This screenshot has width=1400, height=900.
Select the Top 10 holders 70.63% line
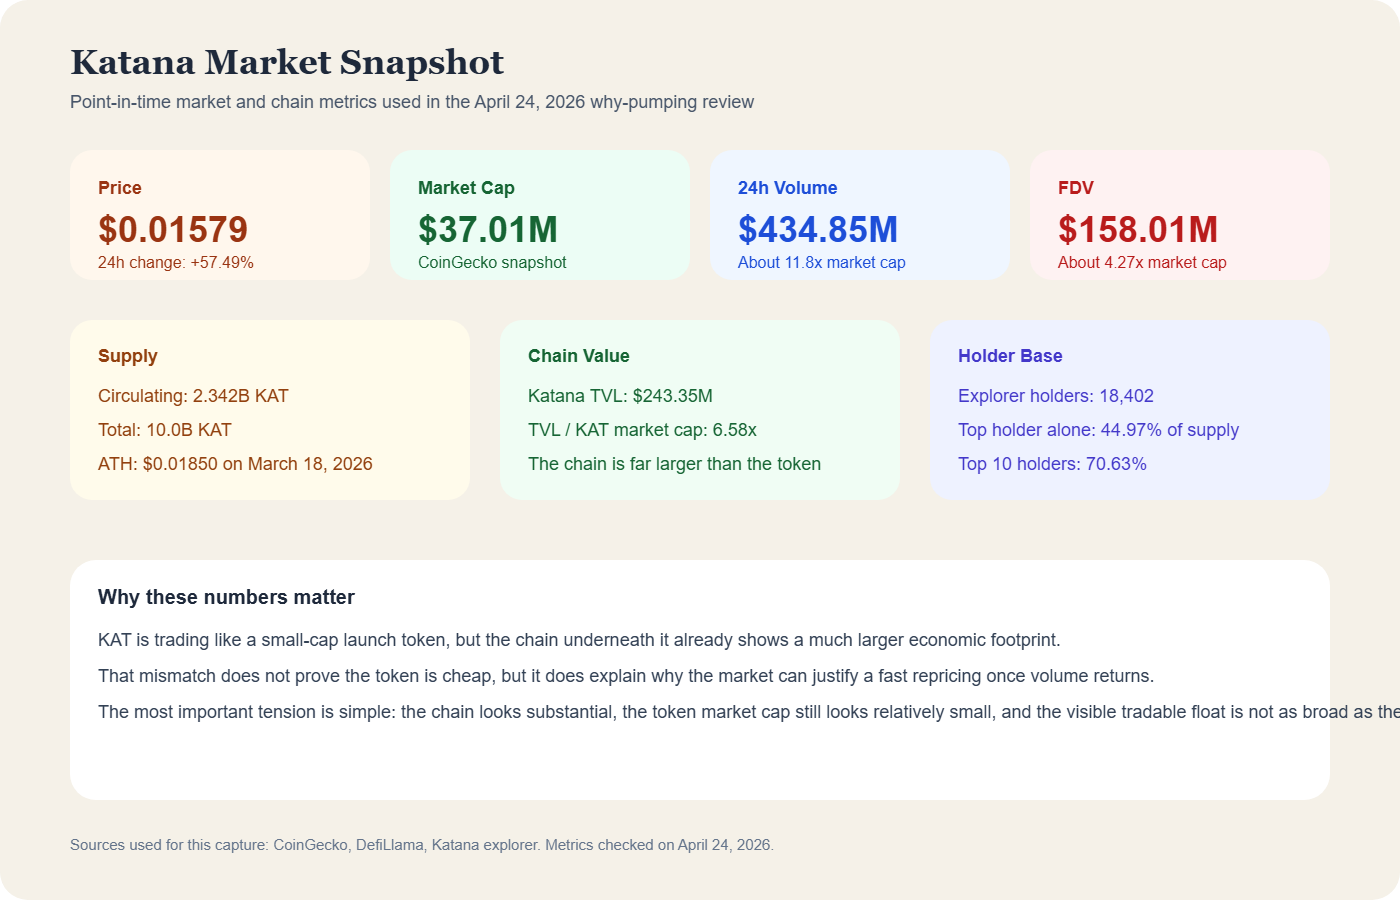tap(1052, 464)
